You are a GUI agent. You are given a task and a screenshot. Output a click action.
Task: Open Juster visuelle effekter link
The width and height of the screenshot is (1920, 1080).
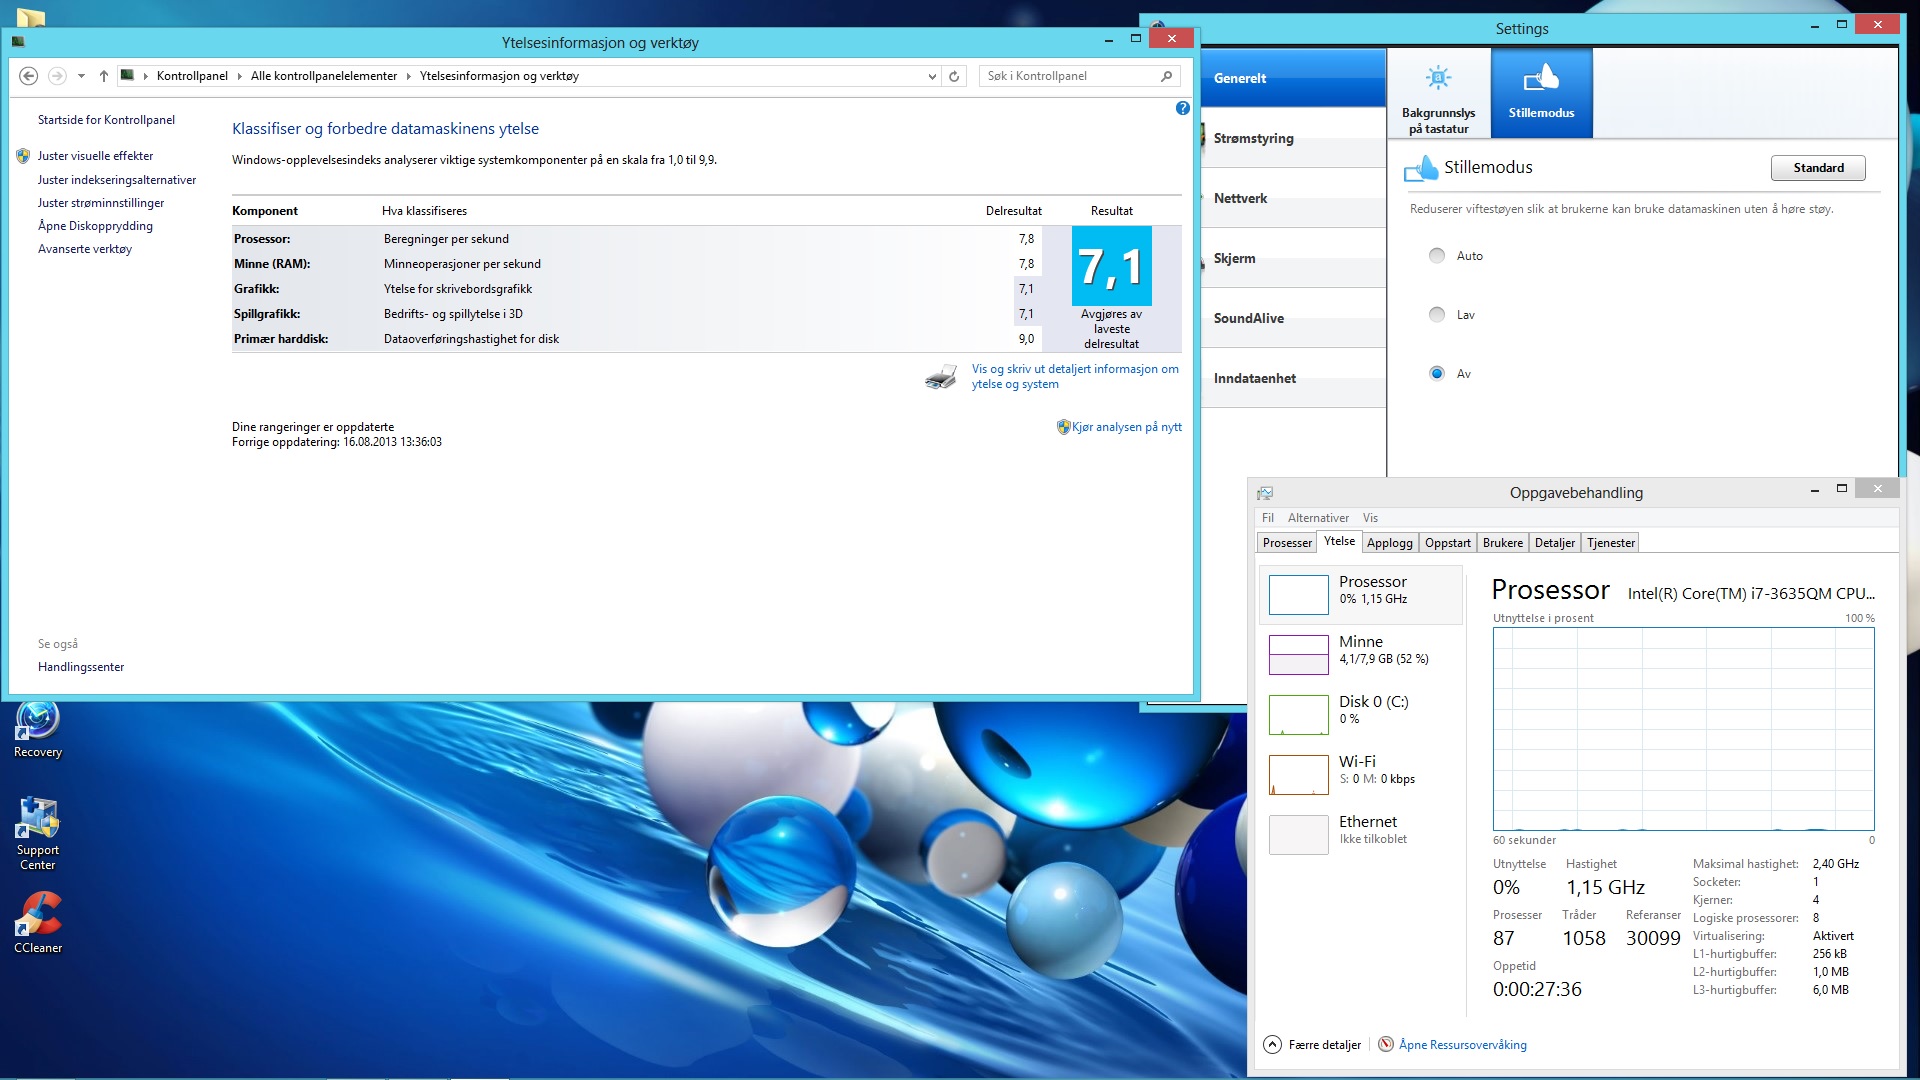tap(95, 156)
